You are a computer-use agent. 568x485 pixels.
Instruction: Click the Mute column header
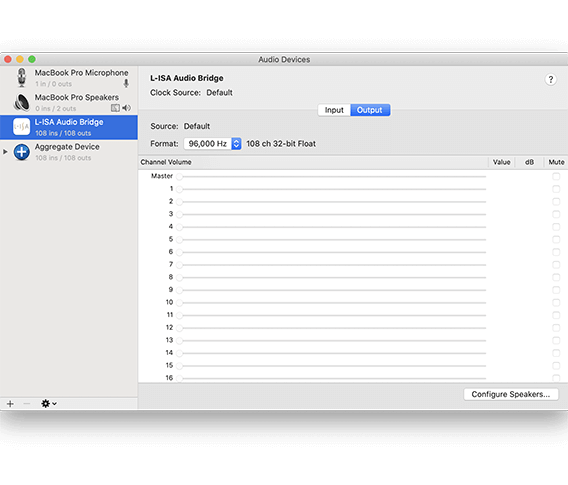tap(556, 162)
